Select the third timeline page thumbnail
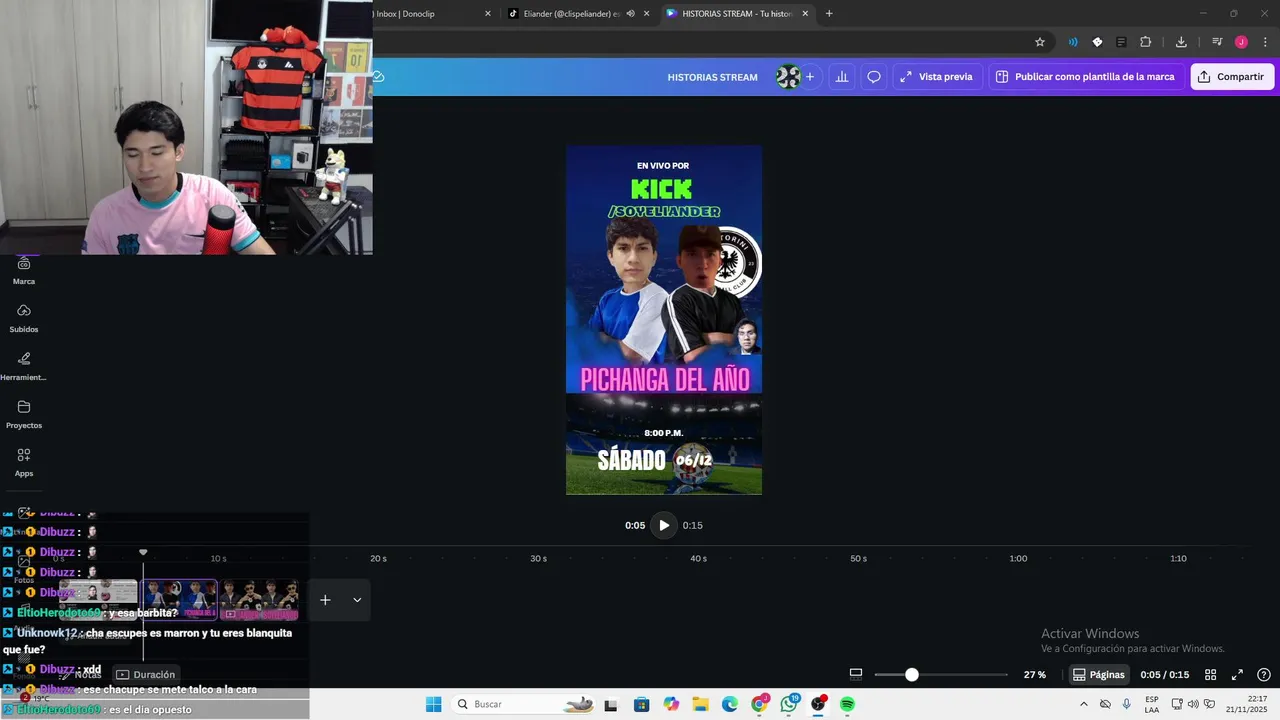Image resolution: width=1280 pixels, height=720 pixels. pos(259,600)
